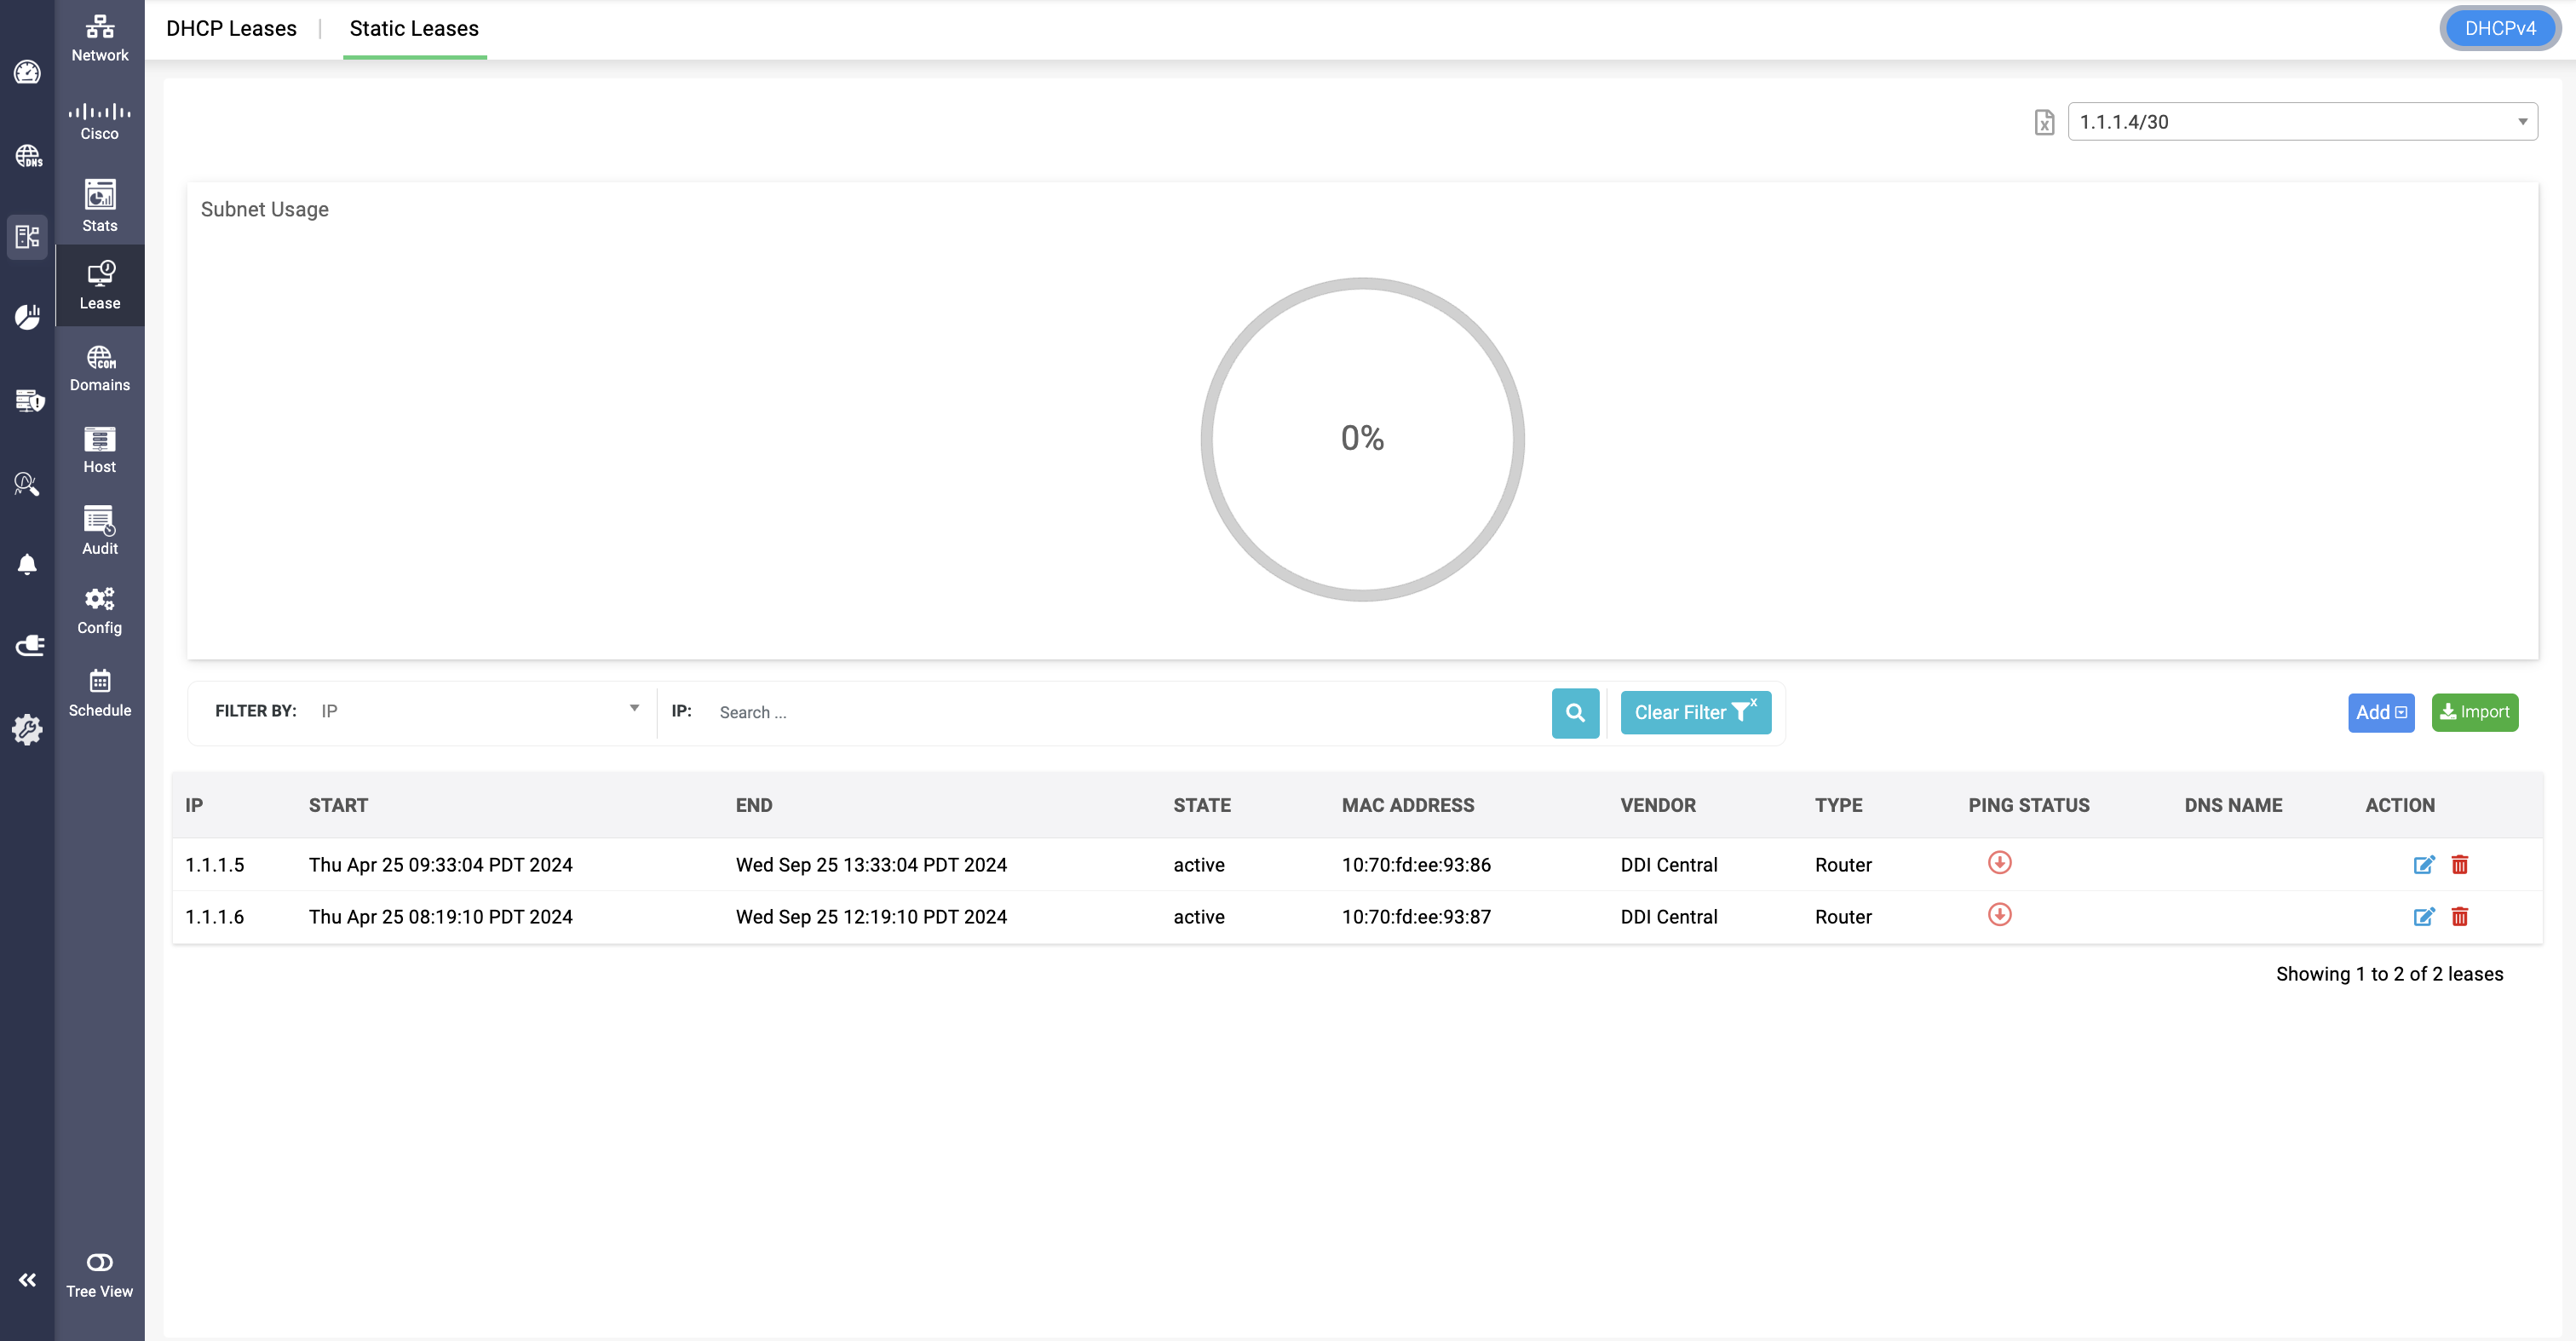Export leases using the Excel file icon
Viewport: 2576px width, 1341px height.
pyautogui.click(x=2044, y=122)
